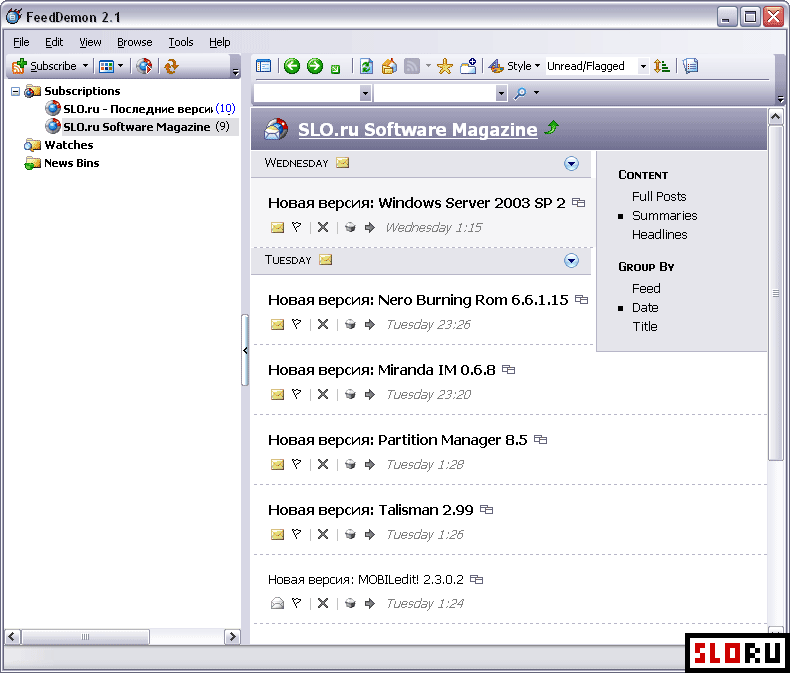The image size is (790, 673).
Task: Click the sort order icon
Action: pyautogui.click(x=662, y=66)
